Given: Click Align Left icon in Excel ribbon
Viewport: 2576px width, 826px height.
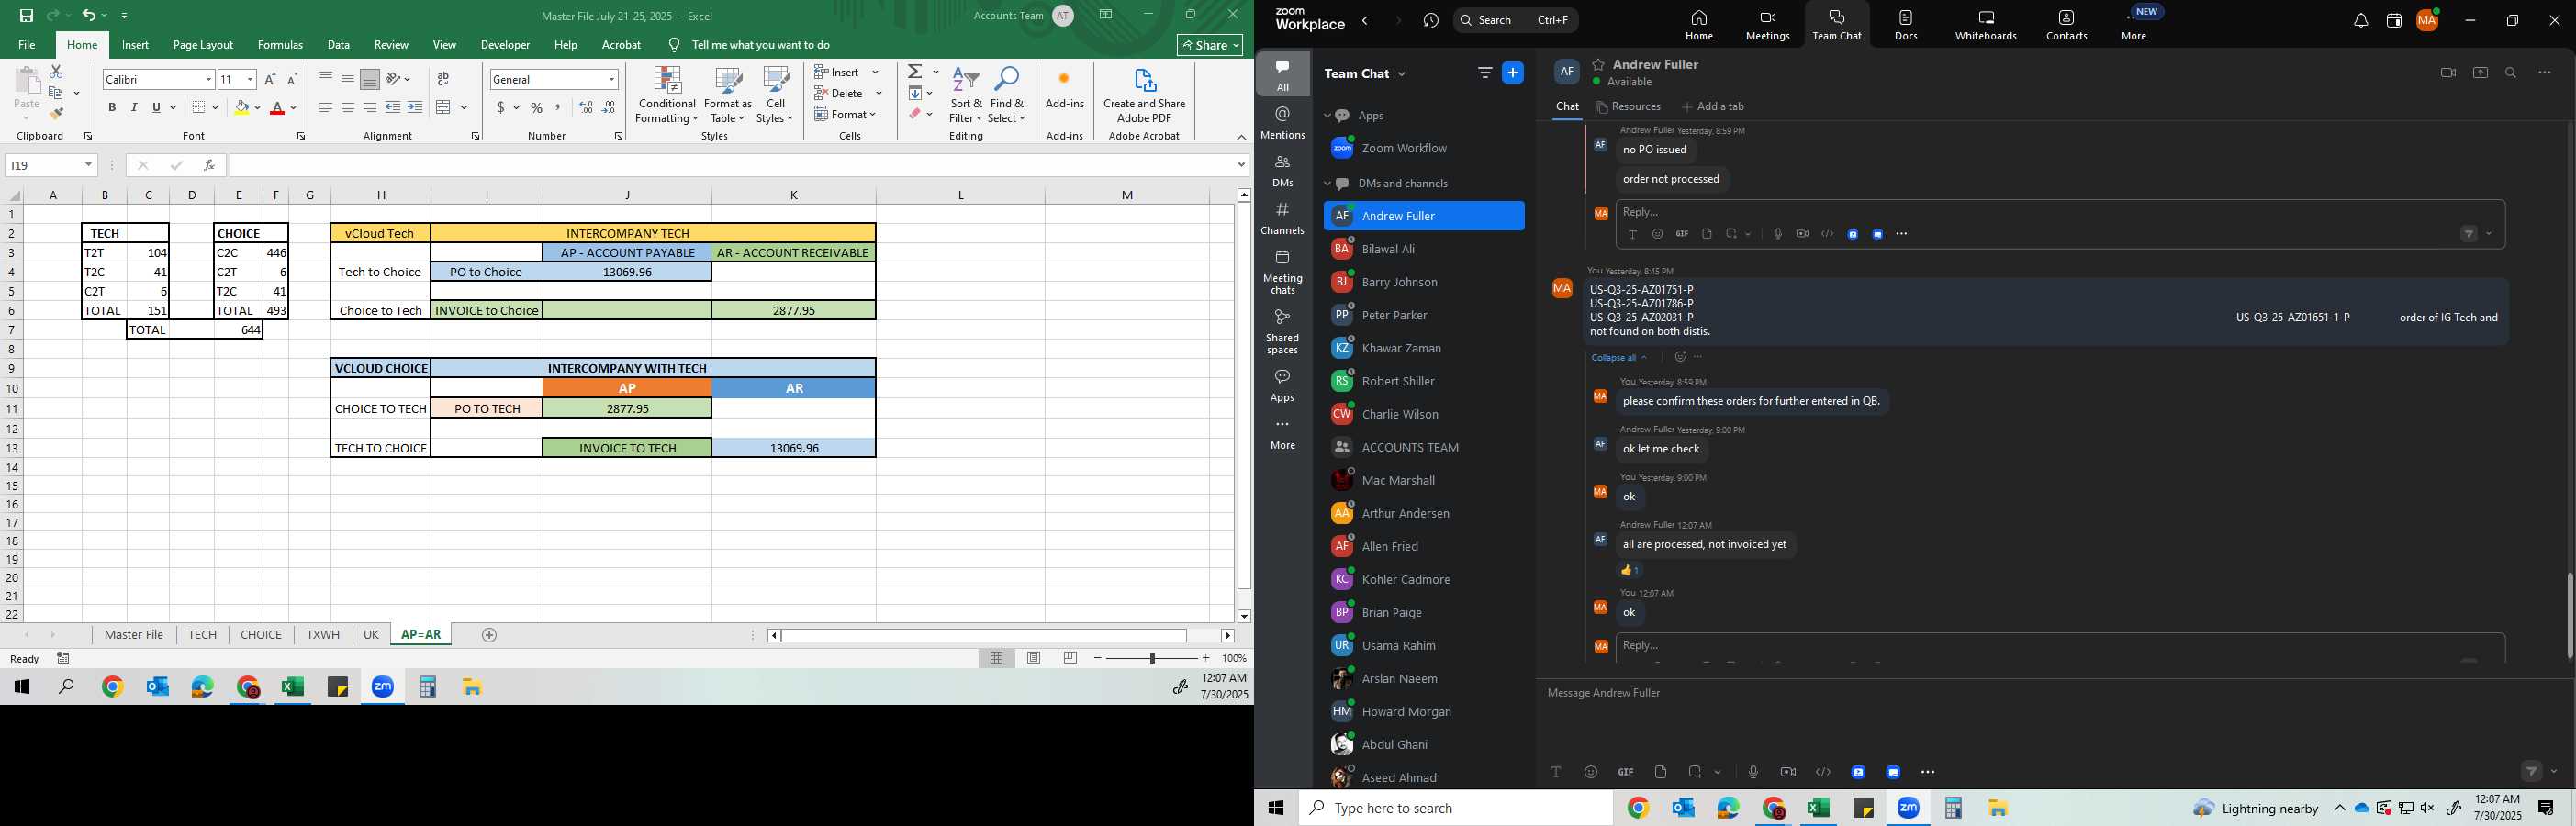Looking at the screenshot, I should point(325,108).
